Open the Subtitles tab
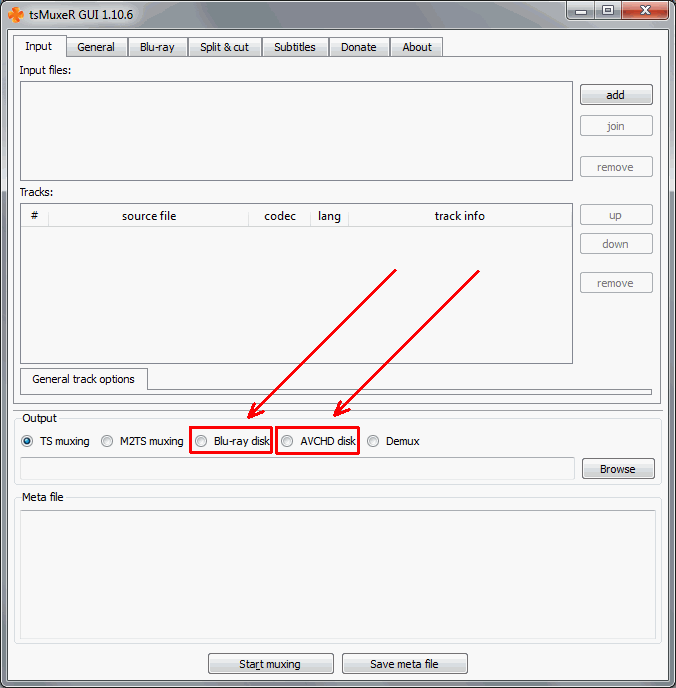Screen dimensions: 676x688 point(295,47)
